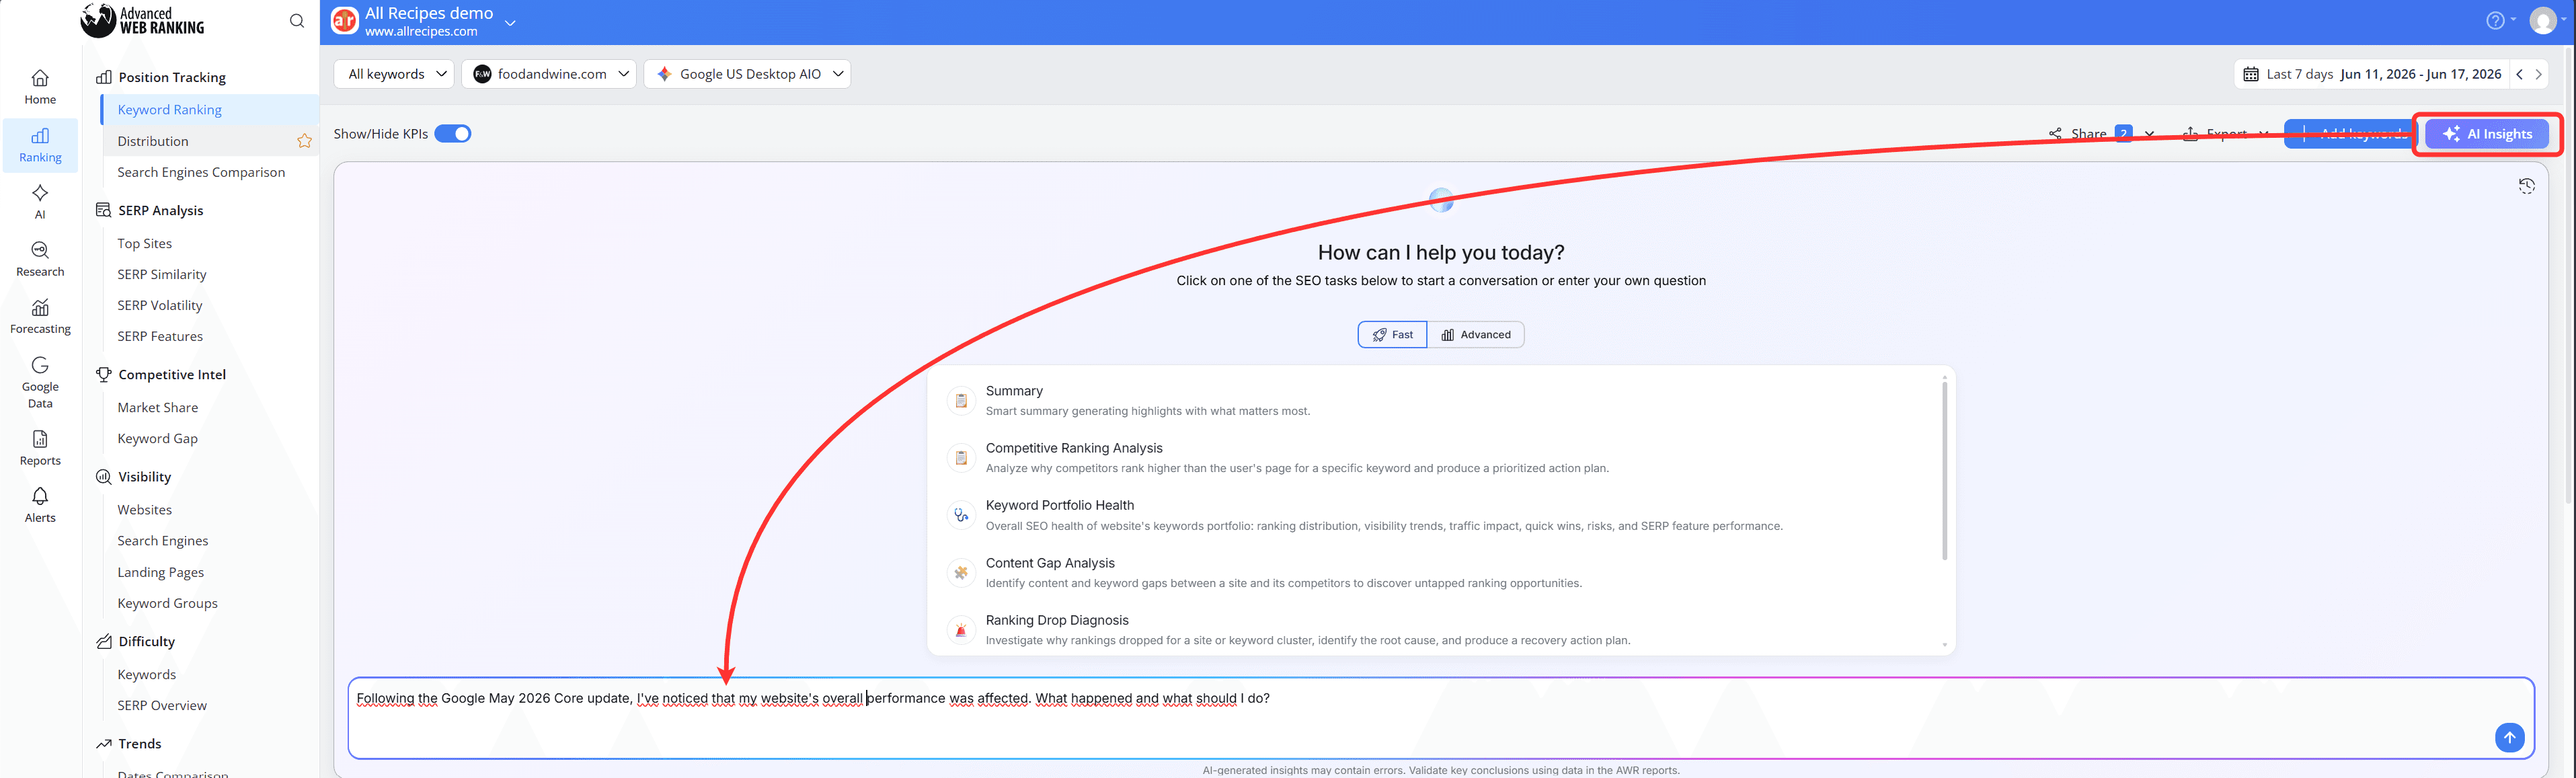Send the prompt with the arrow button
This screenshot has width=2576, height=778.
click(2509, 737)
